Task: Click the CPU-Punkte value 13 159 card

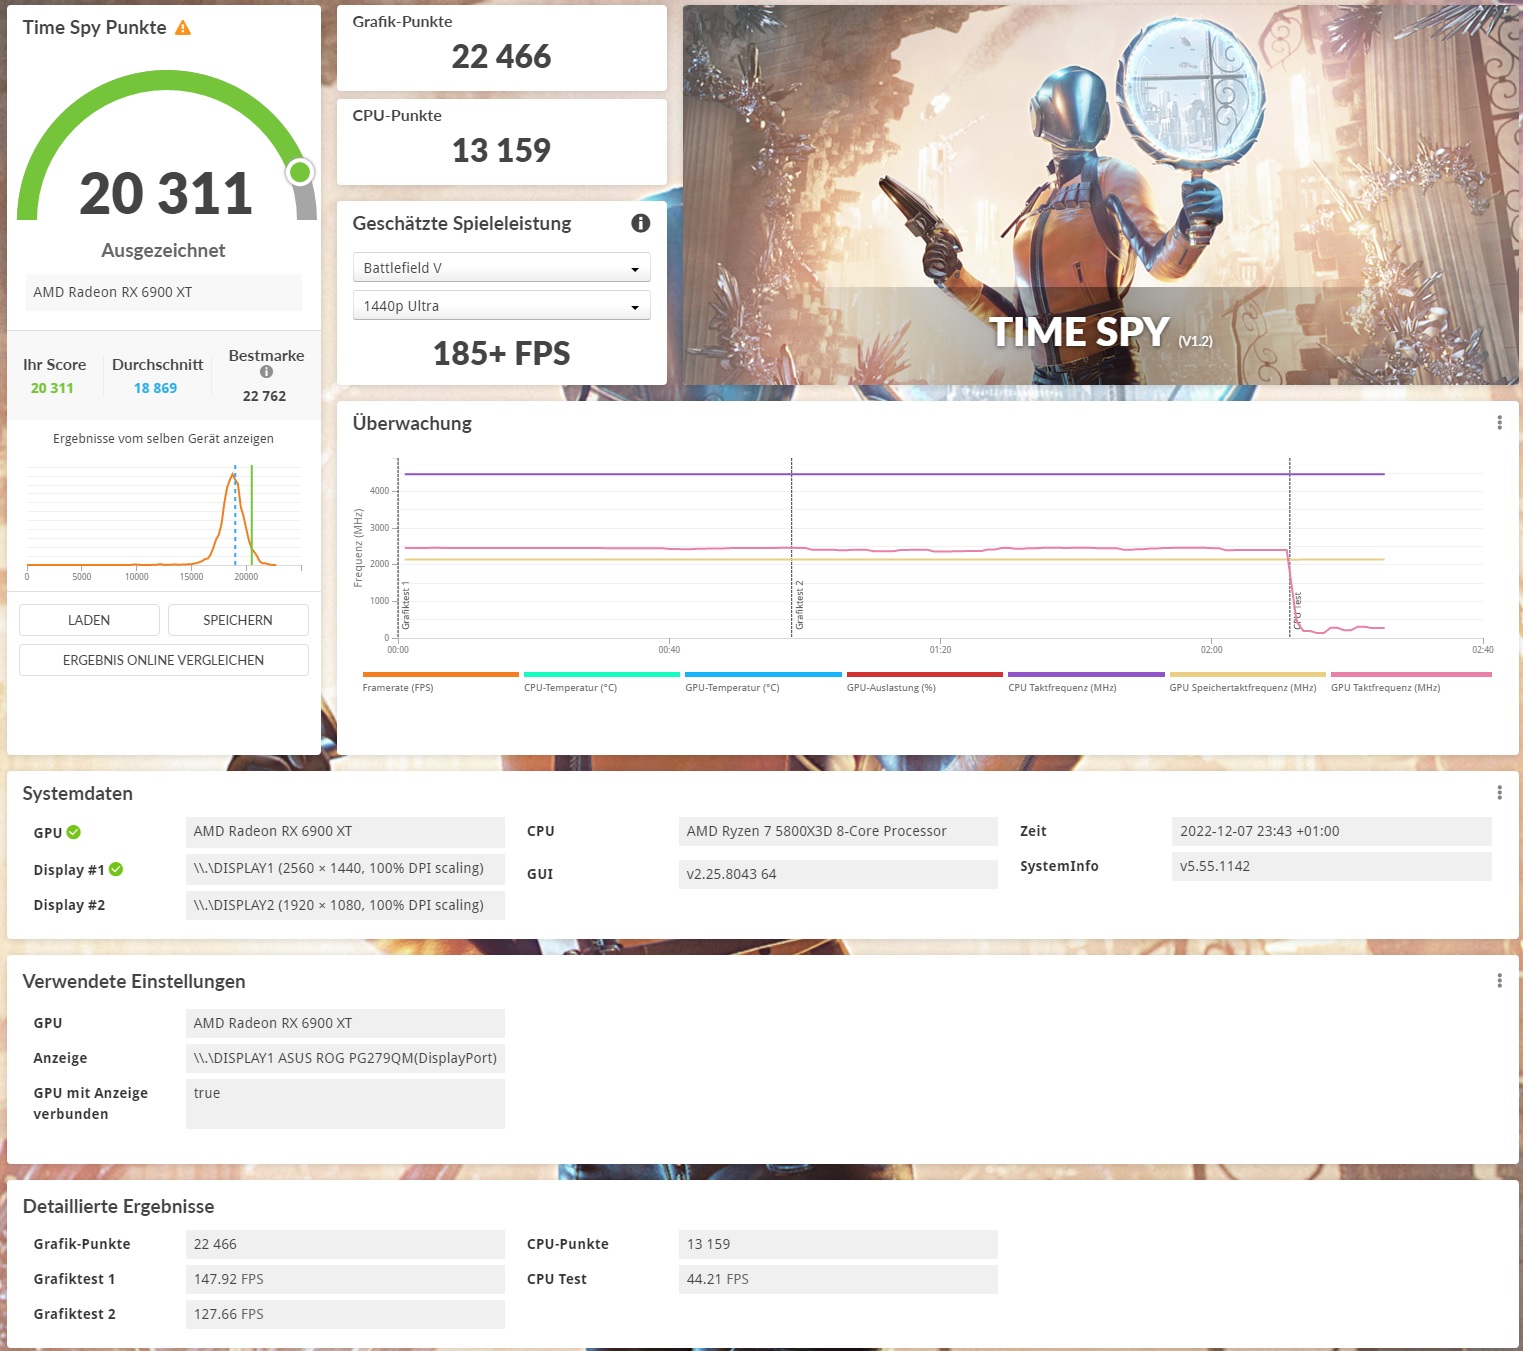Action: tap(501, 142)
